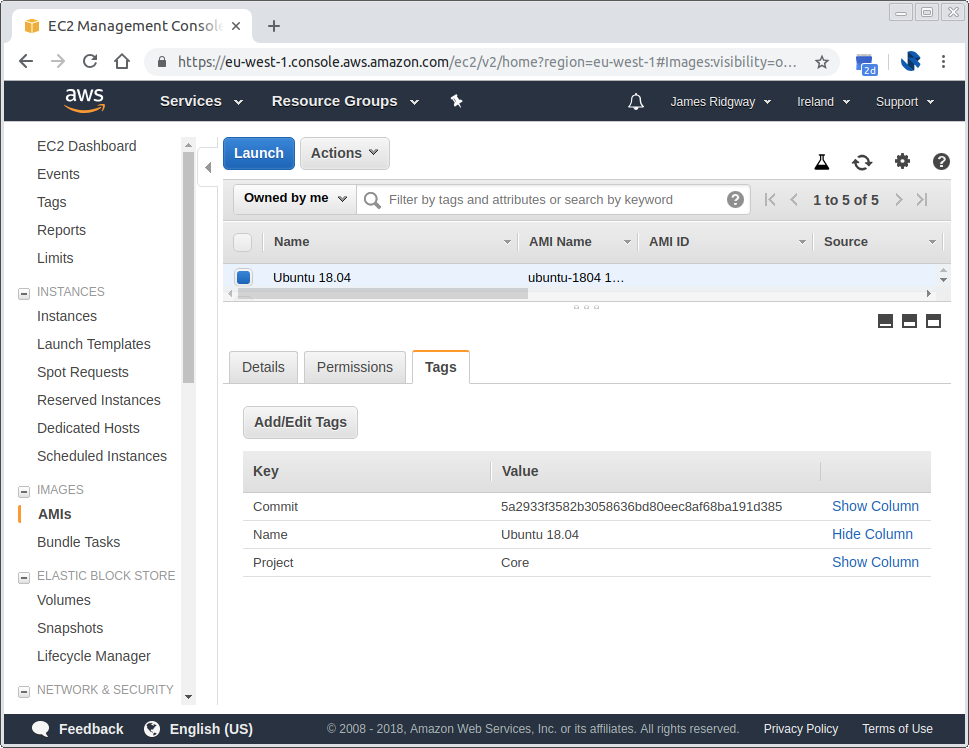Screen dimensions: 969x748
Task: Click the search filter help icon
Action: [735, 199]
